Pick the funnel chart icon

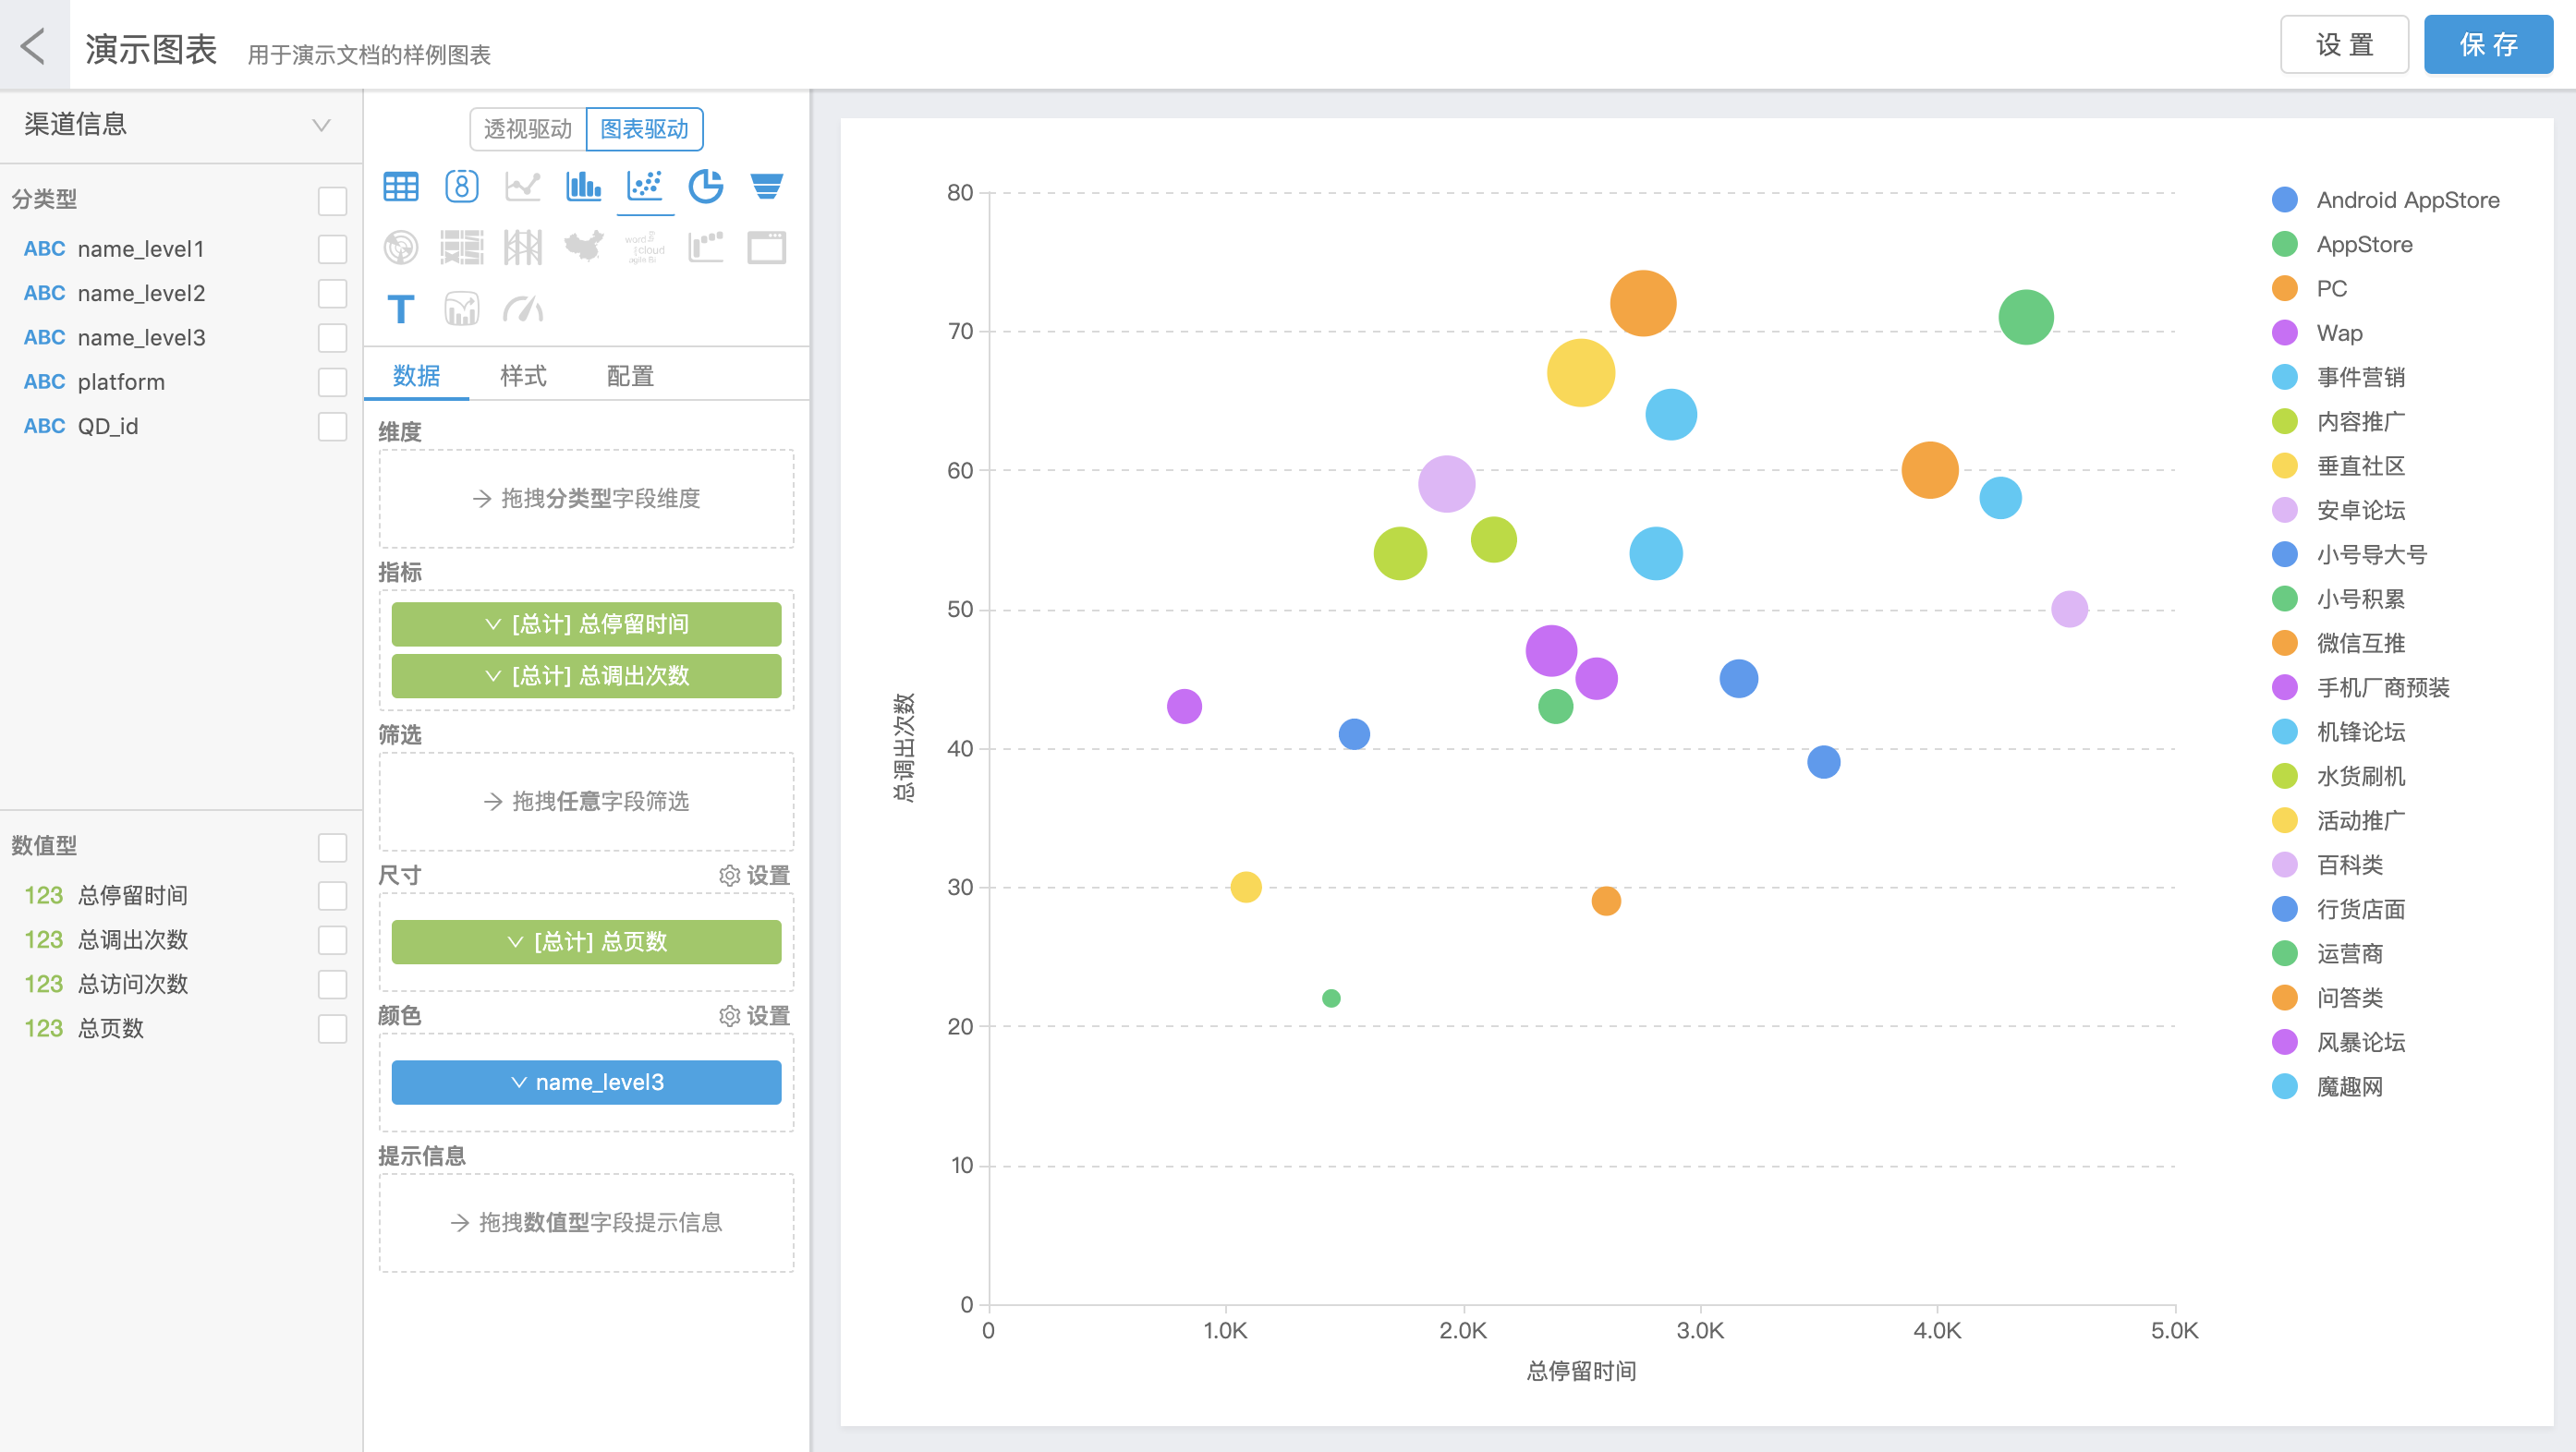[767, 187]
